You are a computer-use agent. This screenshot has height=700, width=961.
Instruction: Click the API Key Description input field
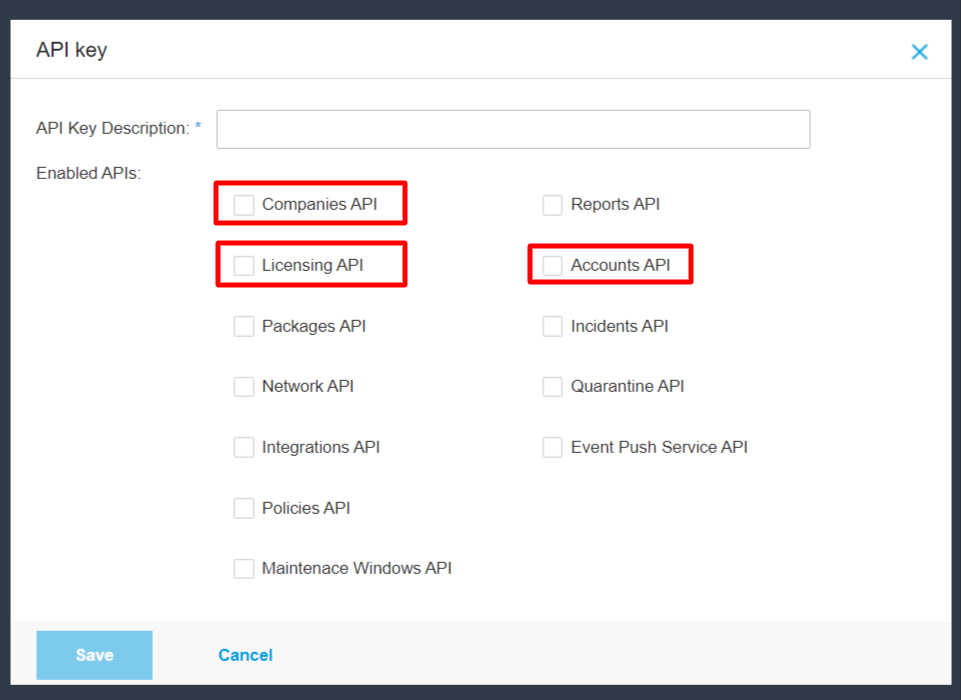coord(513,129)
